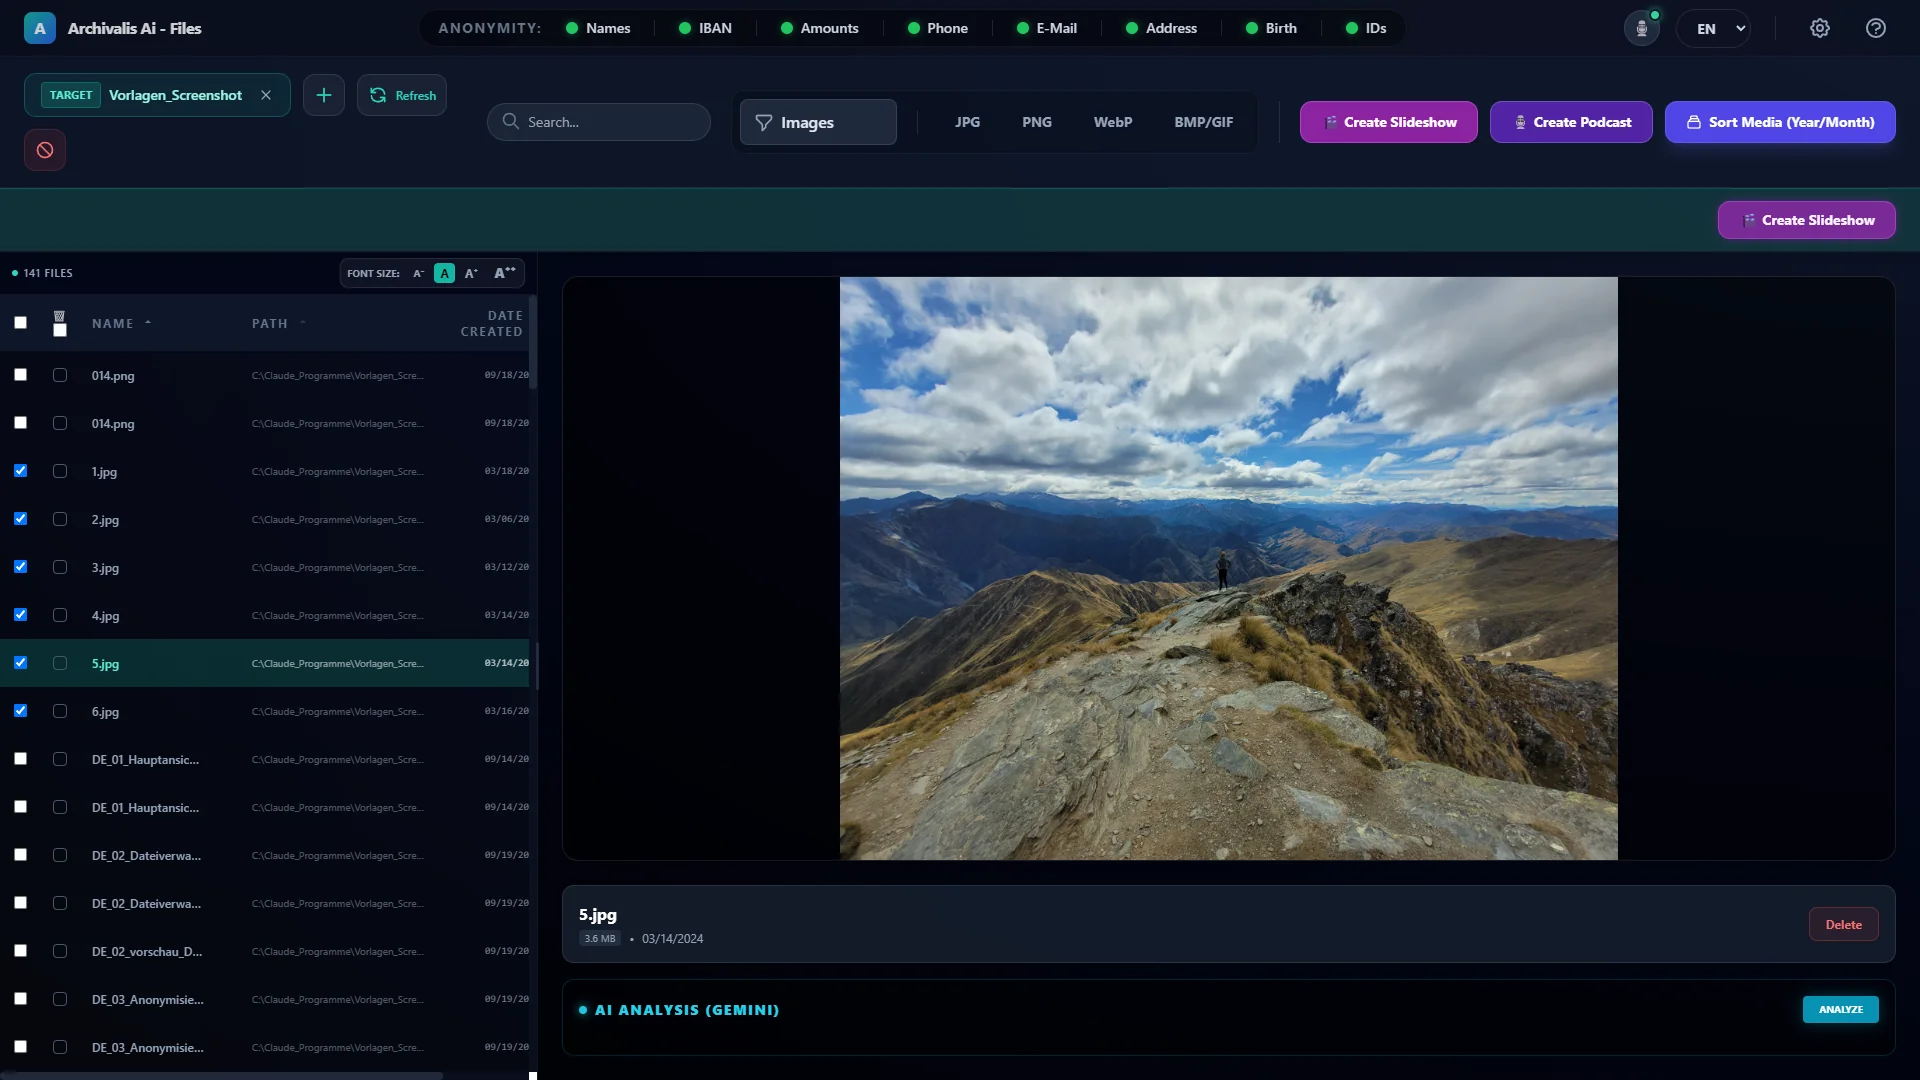Image resolution: width=1920 pixels, height=1080 pixels.
Task: Click the select-all header checkbox
Action: 20,322
